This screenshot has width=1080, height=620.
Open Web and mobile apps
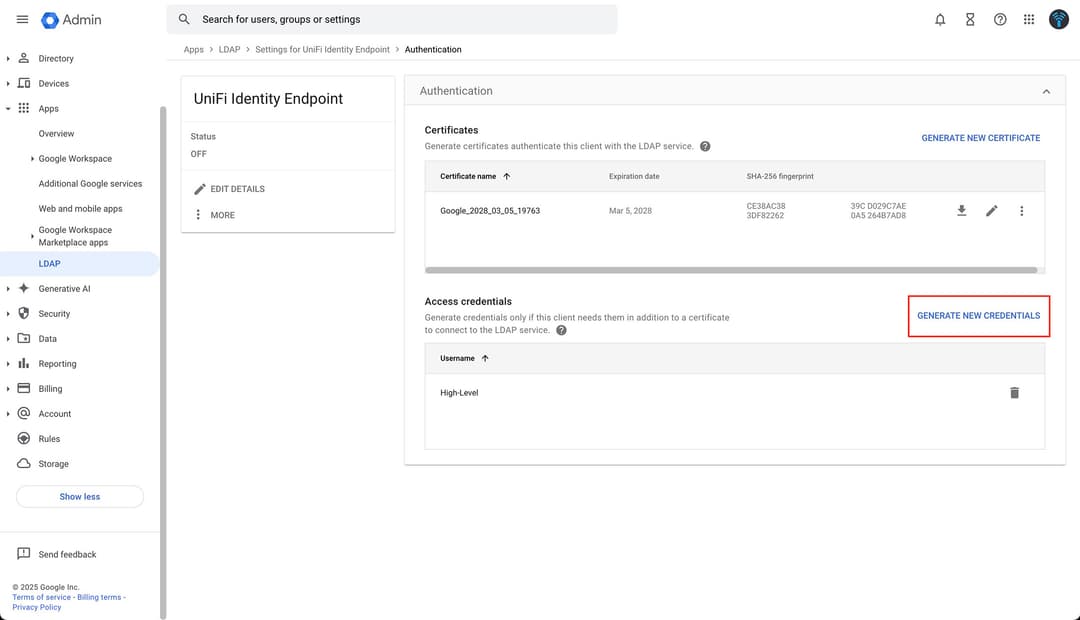(x=81, y=209)
